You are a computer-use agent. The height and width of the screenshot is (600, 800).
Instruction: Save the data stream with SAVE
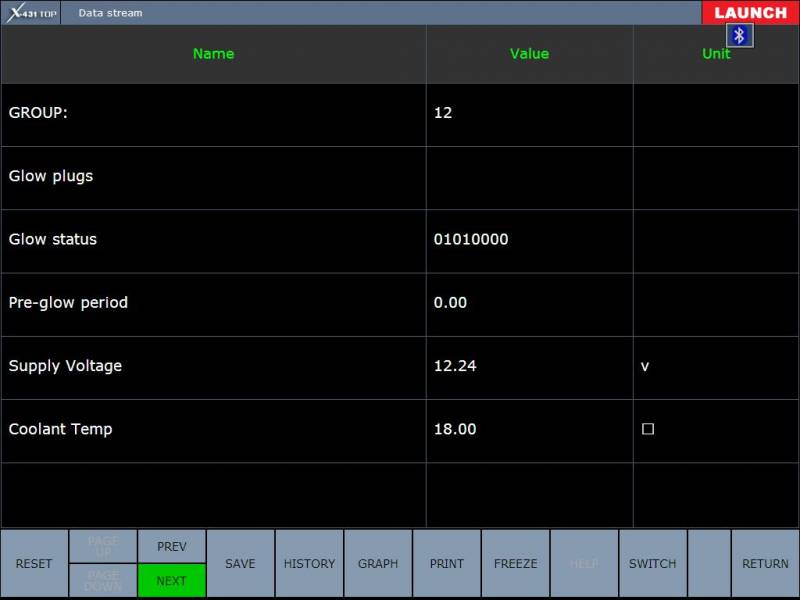tap(240, 564)
